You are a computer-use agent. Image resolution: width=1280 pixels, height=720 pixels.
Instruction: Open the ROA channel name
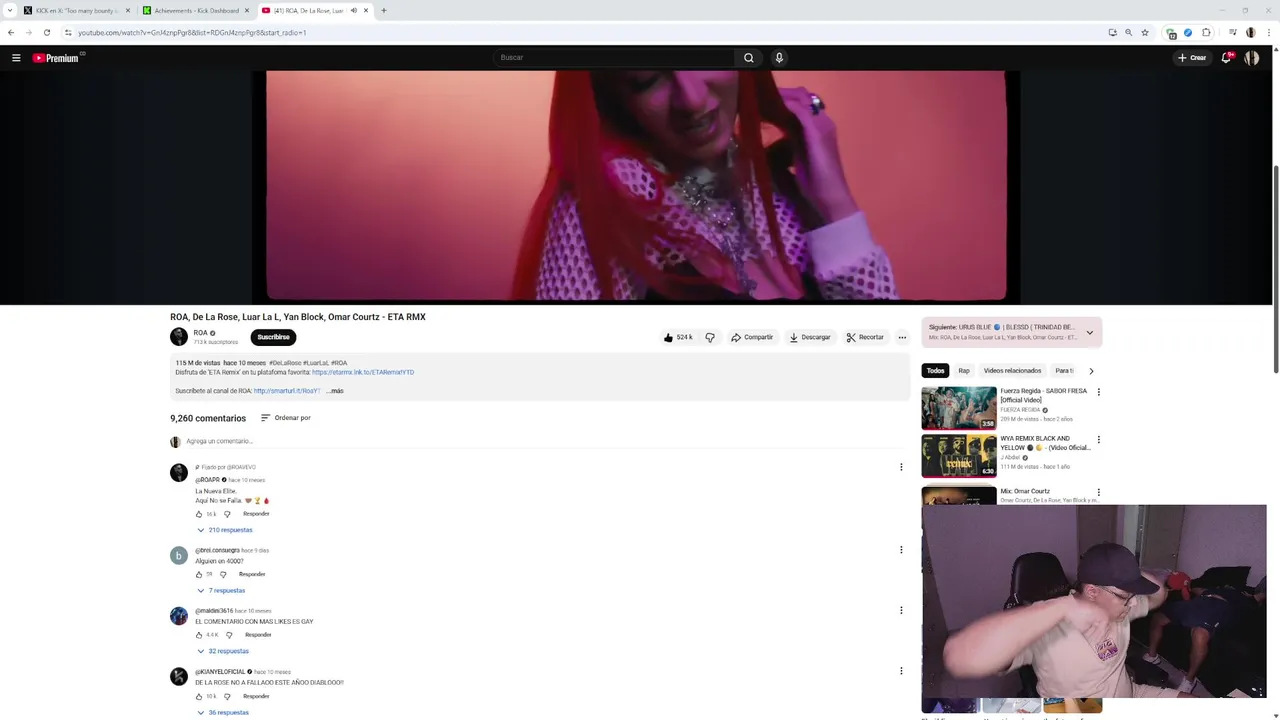tap(201, 333)
